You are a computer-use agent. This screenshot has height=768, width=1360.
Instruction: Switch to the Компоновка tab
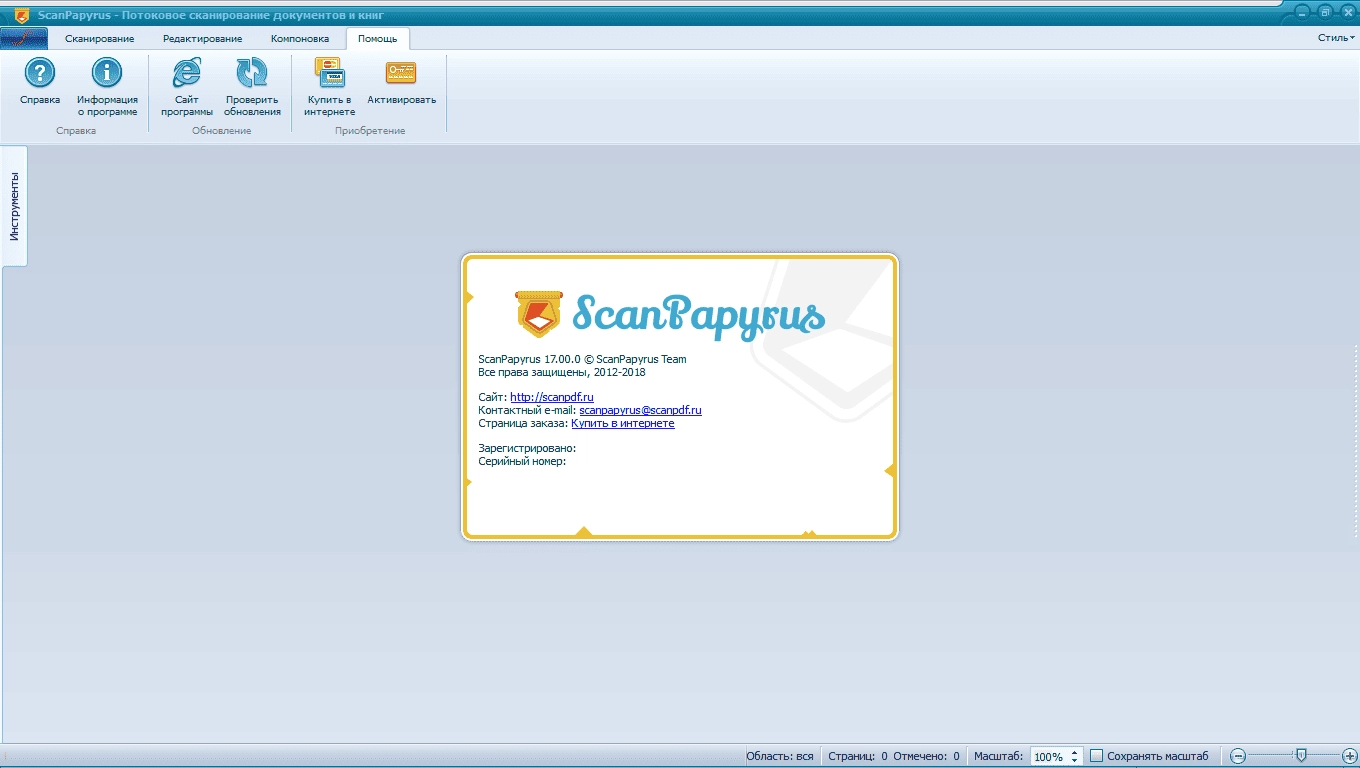pos(300,38)
